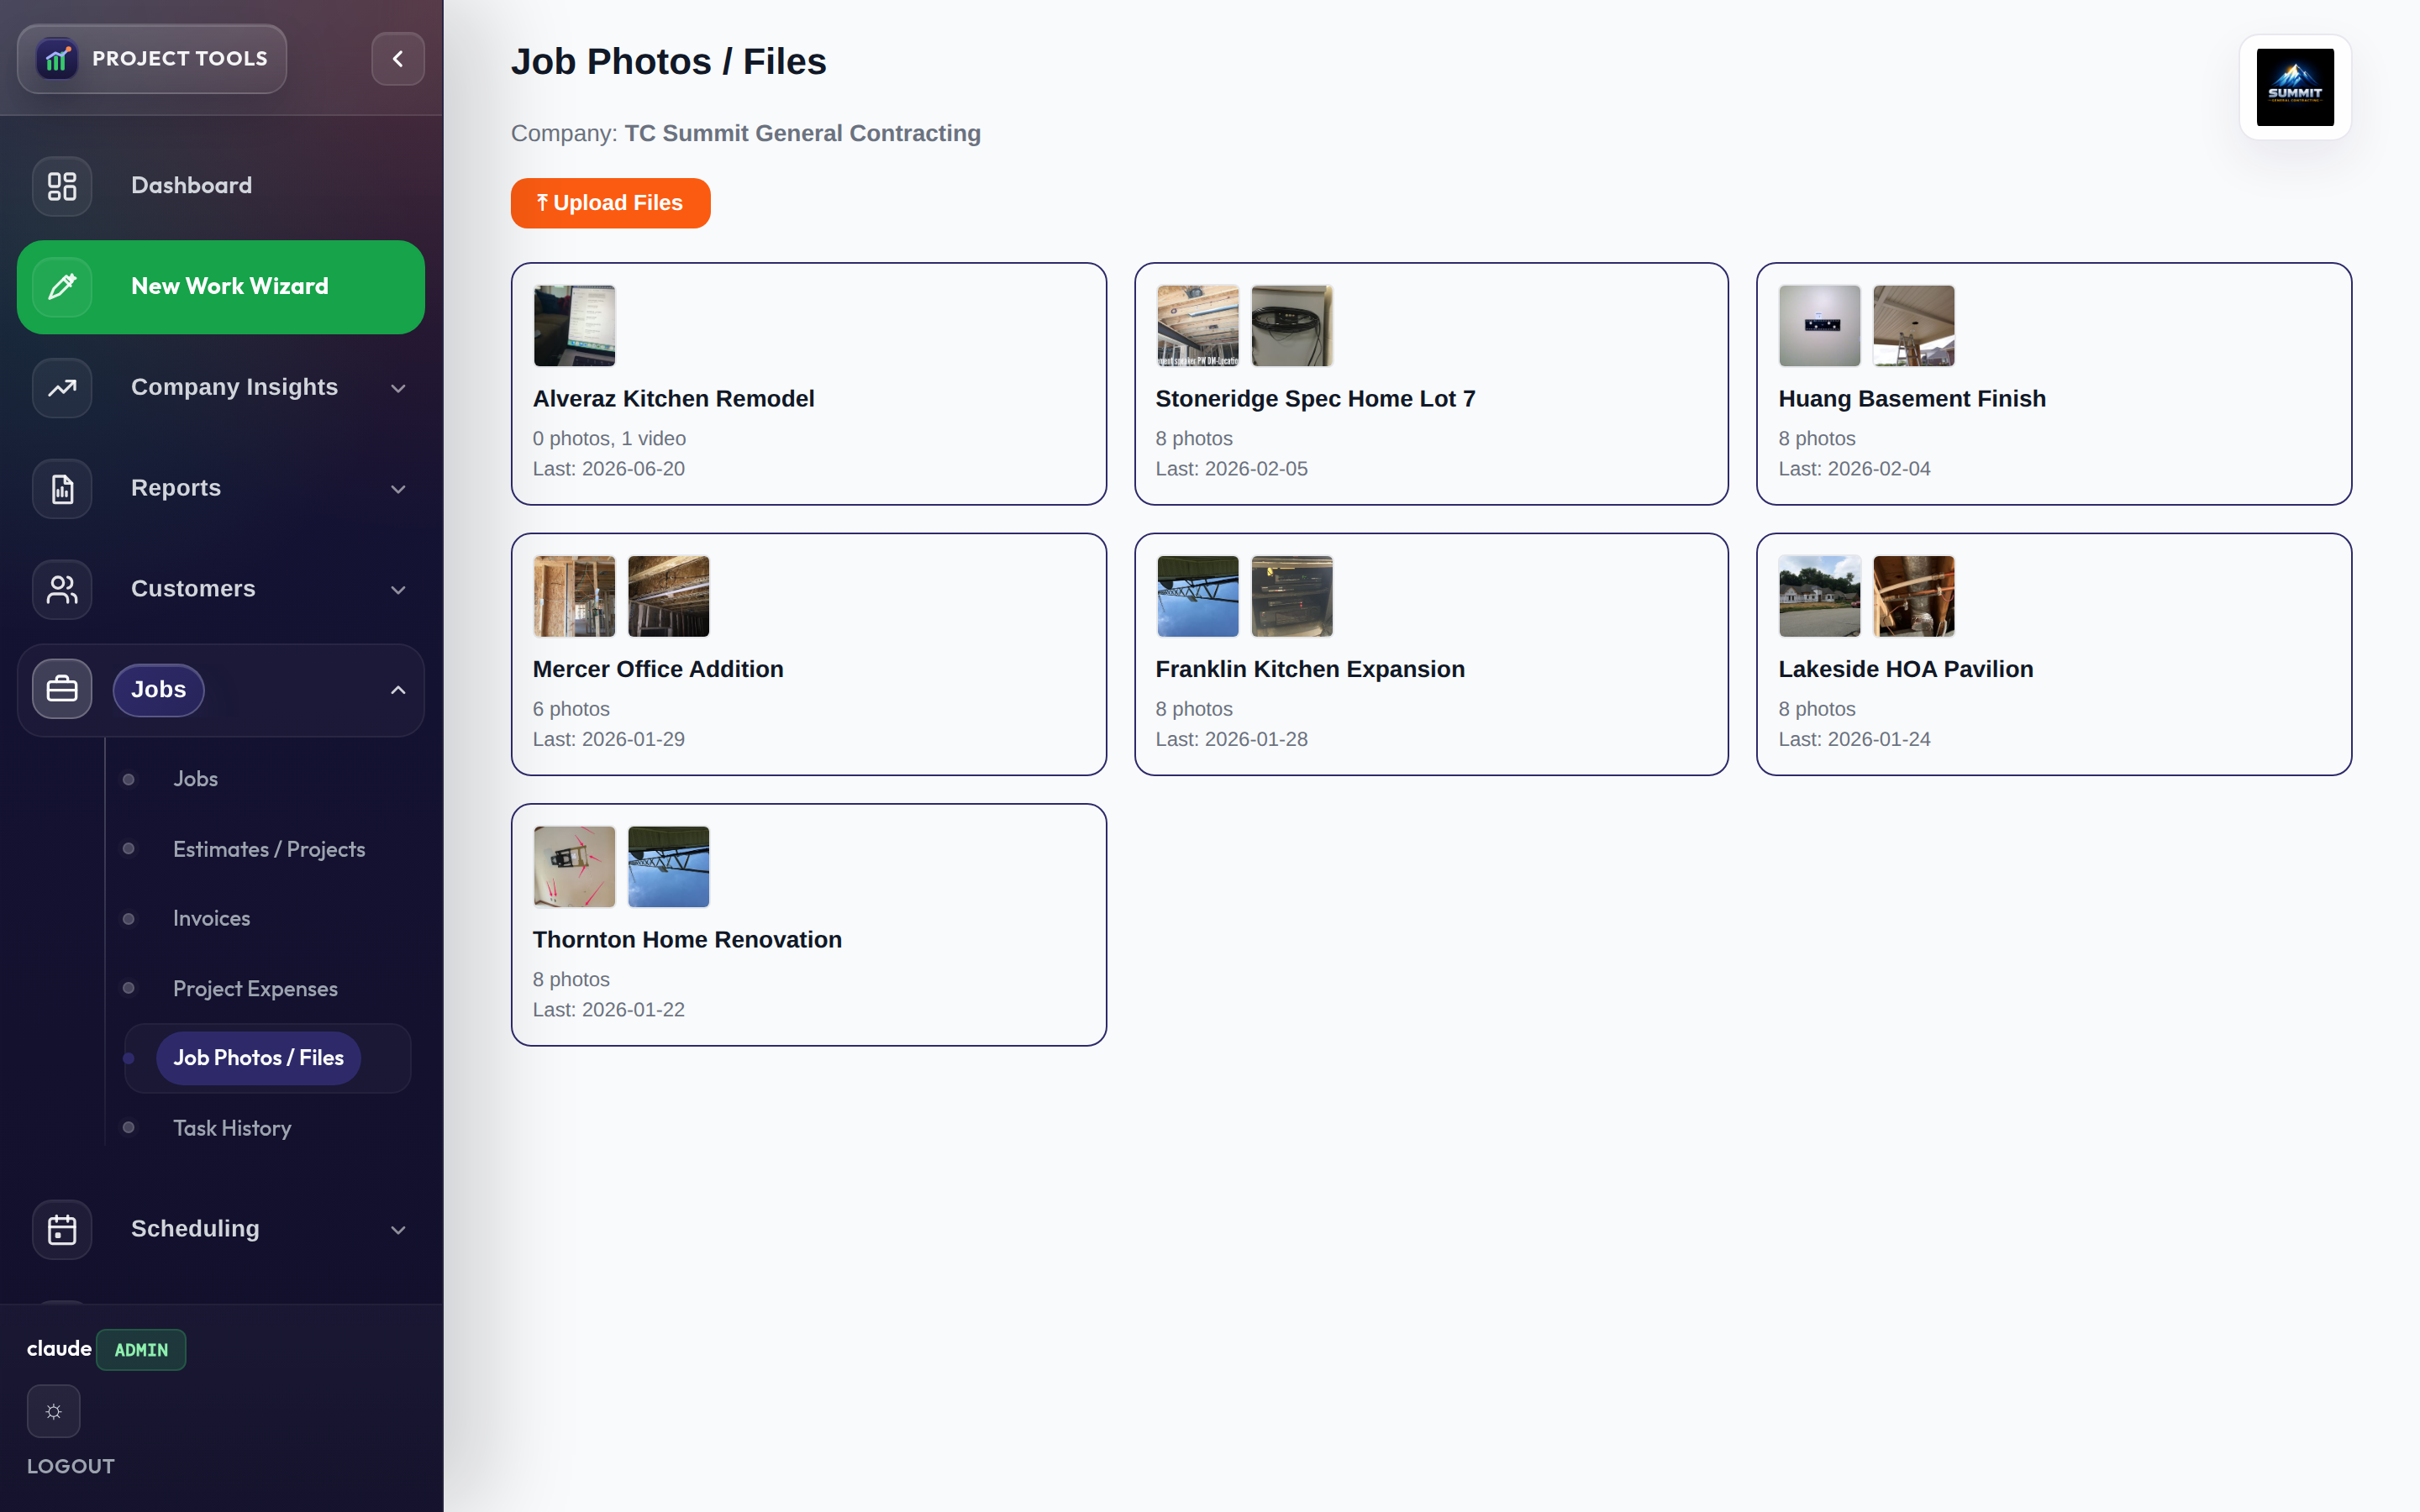Open the Thornton Home Renovation title
This screenshot has height=1512, width=2420.
pos(687,940)
